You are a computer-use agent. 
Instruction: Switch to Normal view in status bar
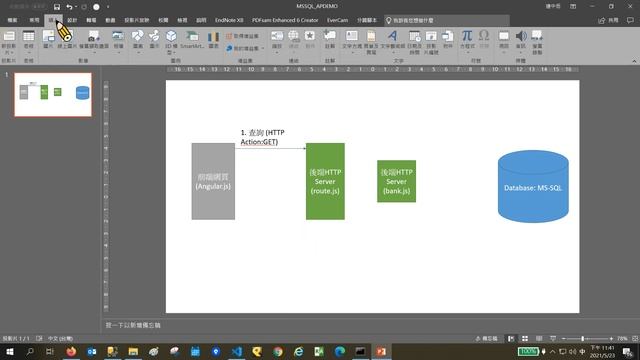[511, 339]
